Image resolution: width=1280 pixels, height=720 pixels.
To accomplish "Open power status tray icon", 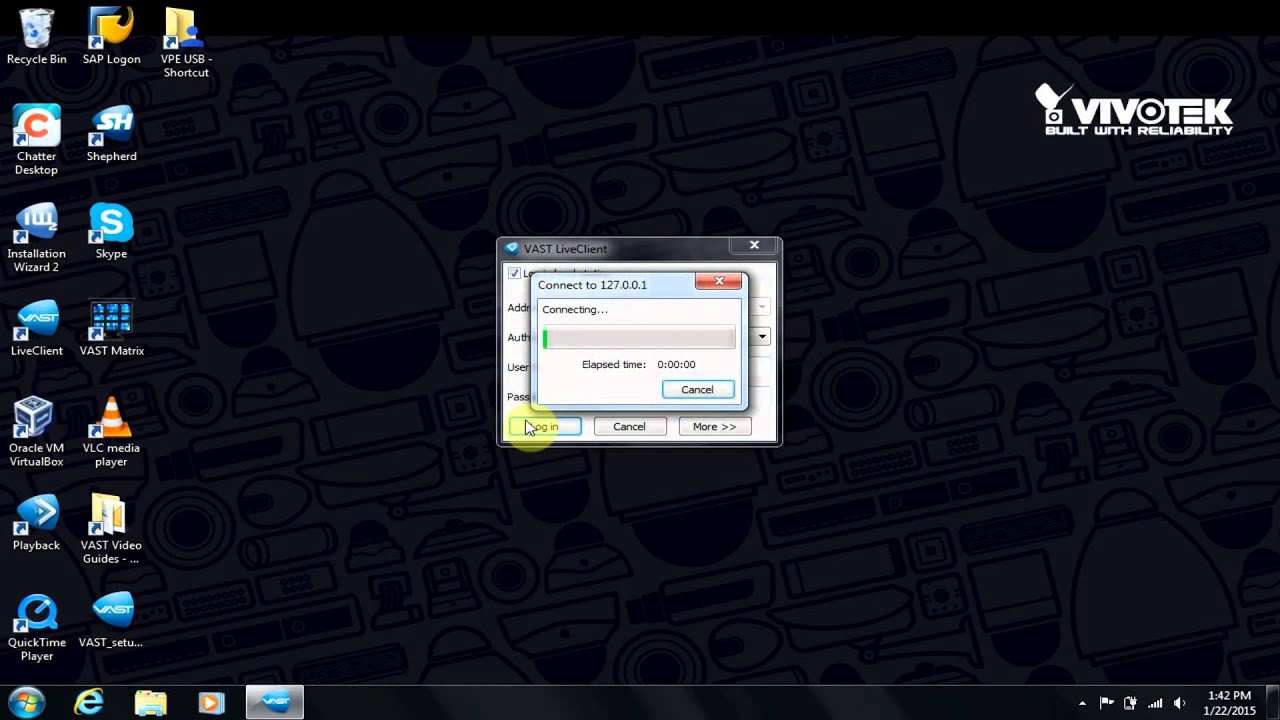I will coord(1131,703).
